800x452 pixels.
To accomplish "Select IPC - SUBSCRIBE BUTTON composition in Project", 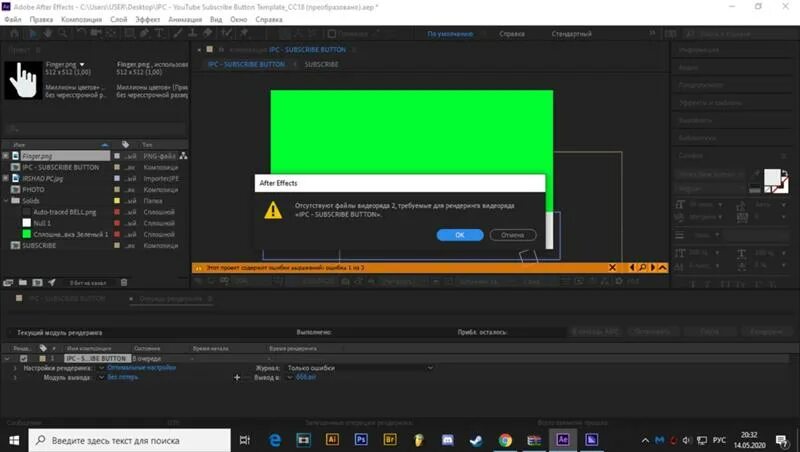I will click(61, 167).
